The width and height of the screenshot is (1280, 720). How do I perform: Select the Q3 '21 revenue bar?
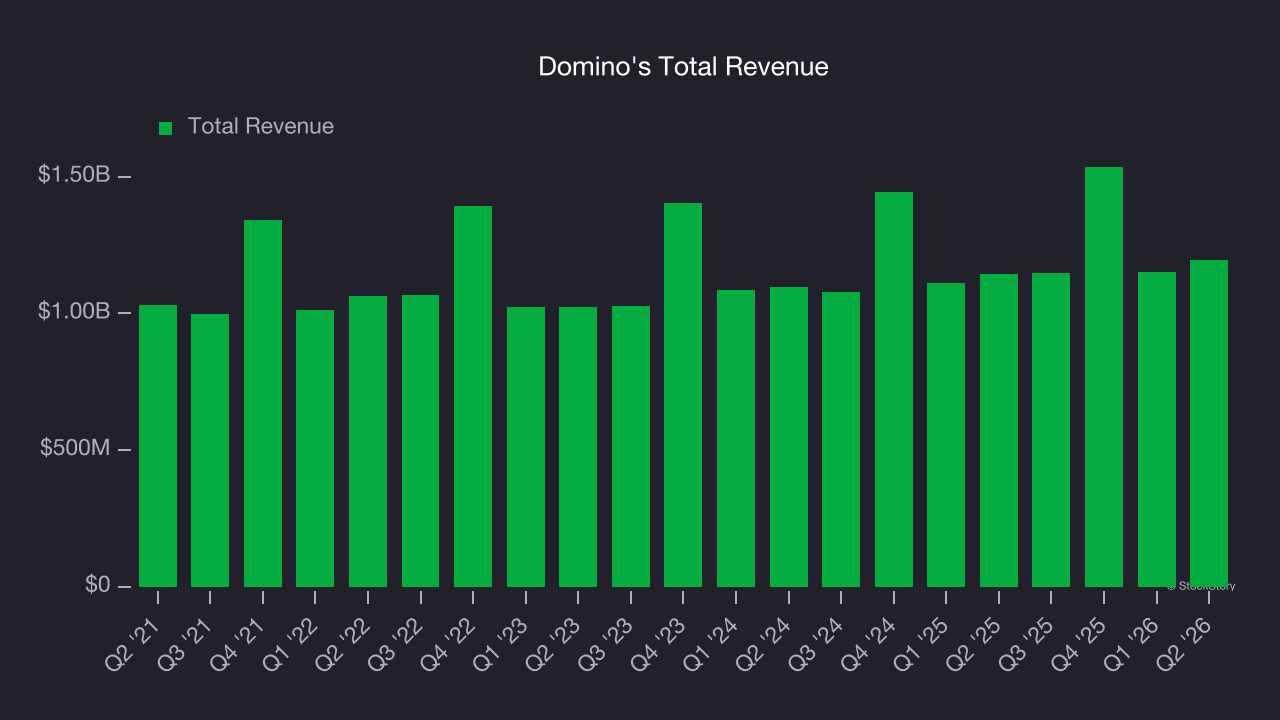[x=210, y=450]
